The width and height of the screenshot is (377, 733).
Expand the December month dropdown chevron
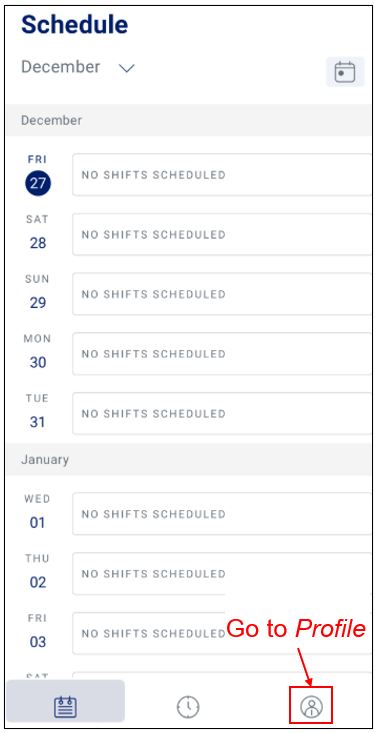(126, 68)
